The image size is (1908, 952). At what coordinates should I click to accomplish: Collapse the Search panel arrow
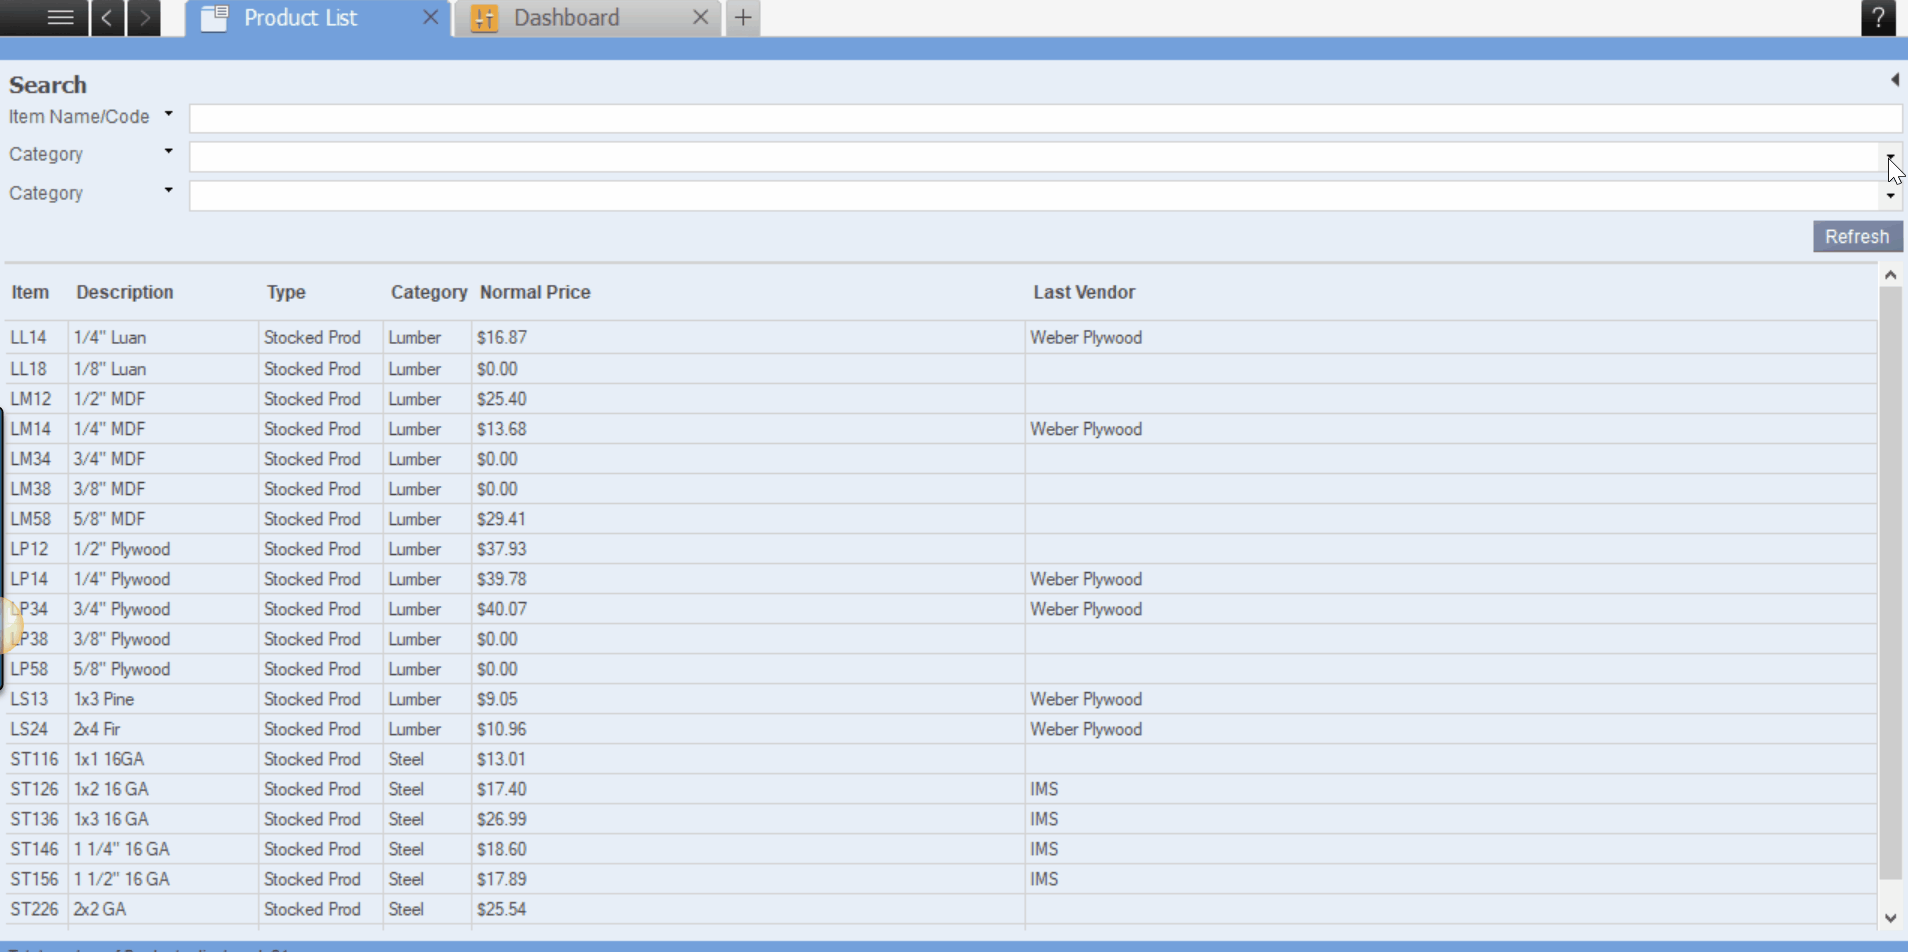1894,80
